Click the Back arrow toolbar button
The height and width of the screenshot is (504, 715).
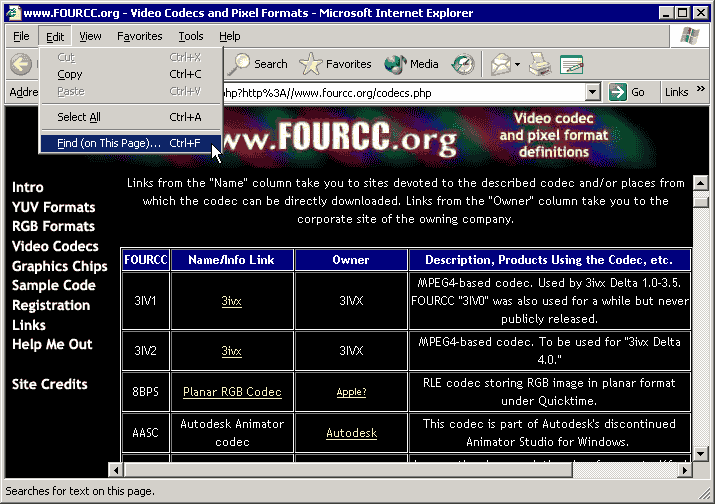[21, 64]
